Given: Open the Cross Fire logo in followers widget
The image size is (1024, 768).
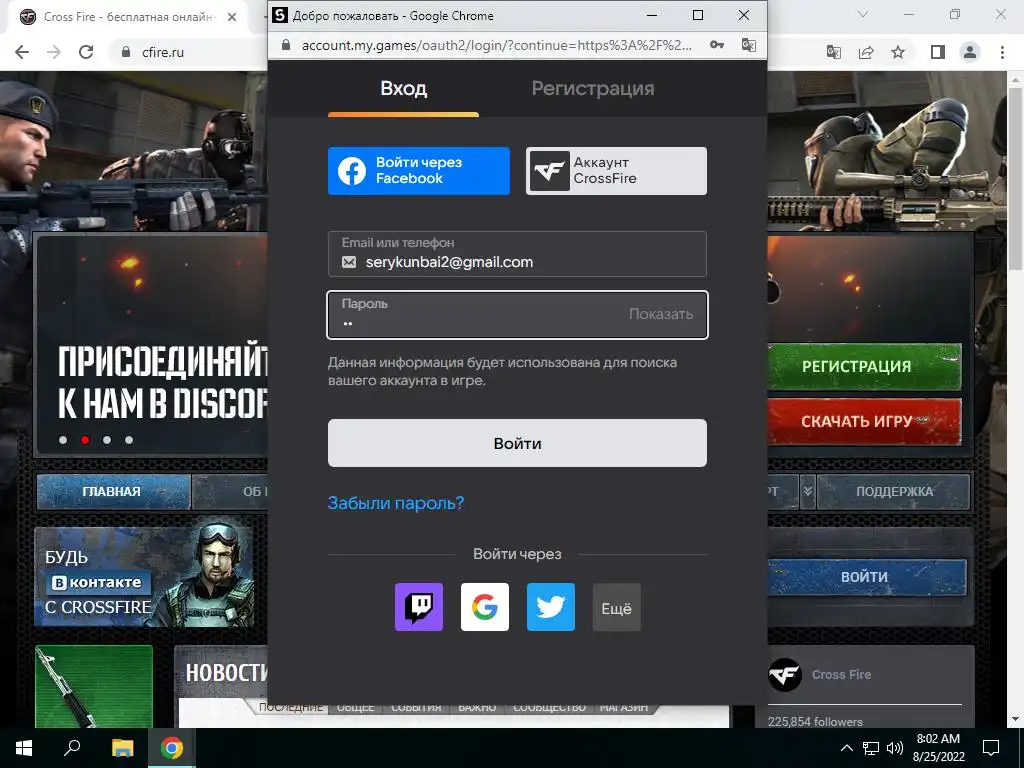Looking at the screenshot, I should pos(784,675).
